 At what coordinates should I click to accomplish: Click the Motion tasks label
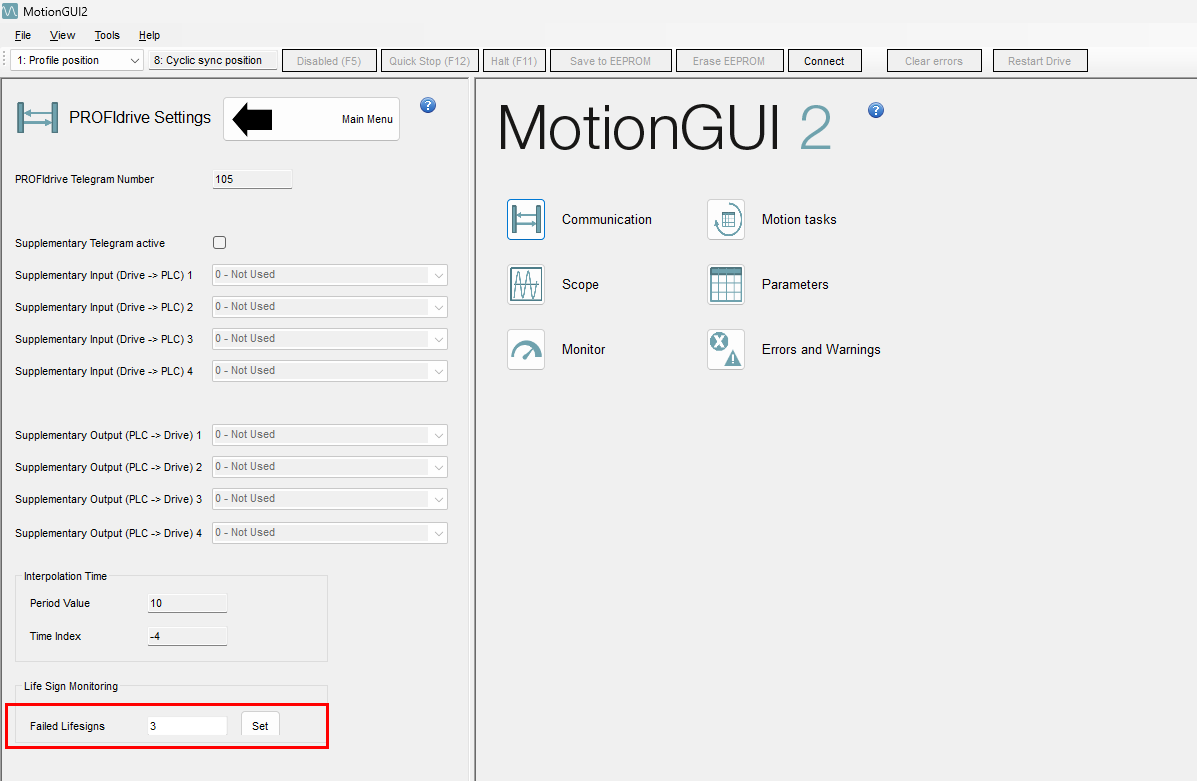click(799, 220)
